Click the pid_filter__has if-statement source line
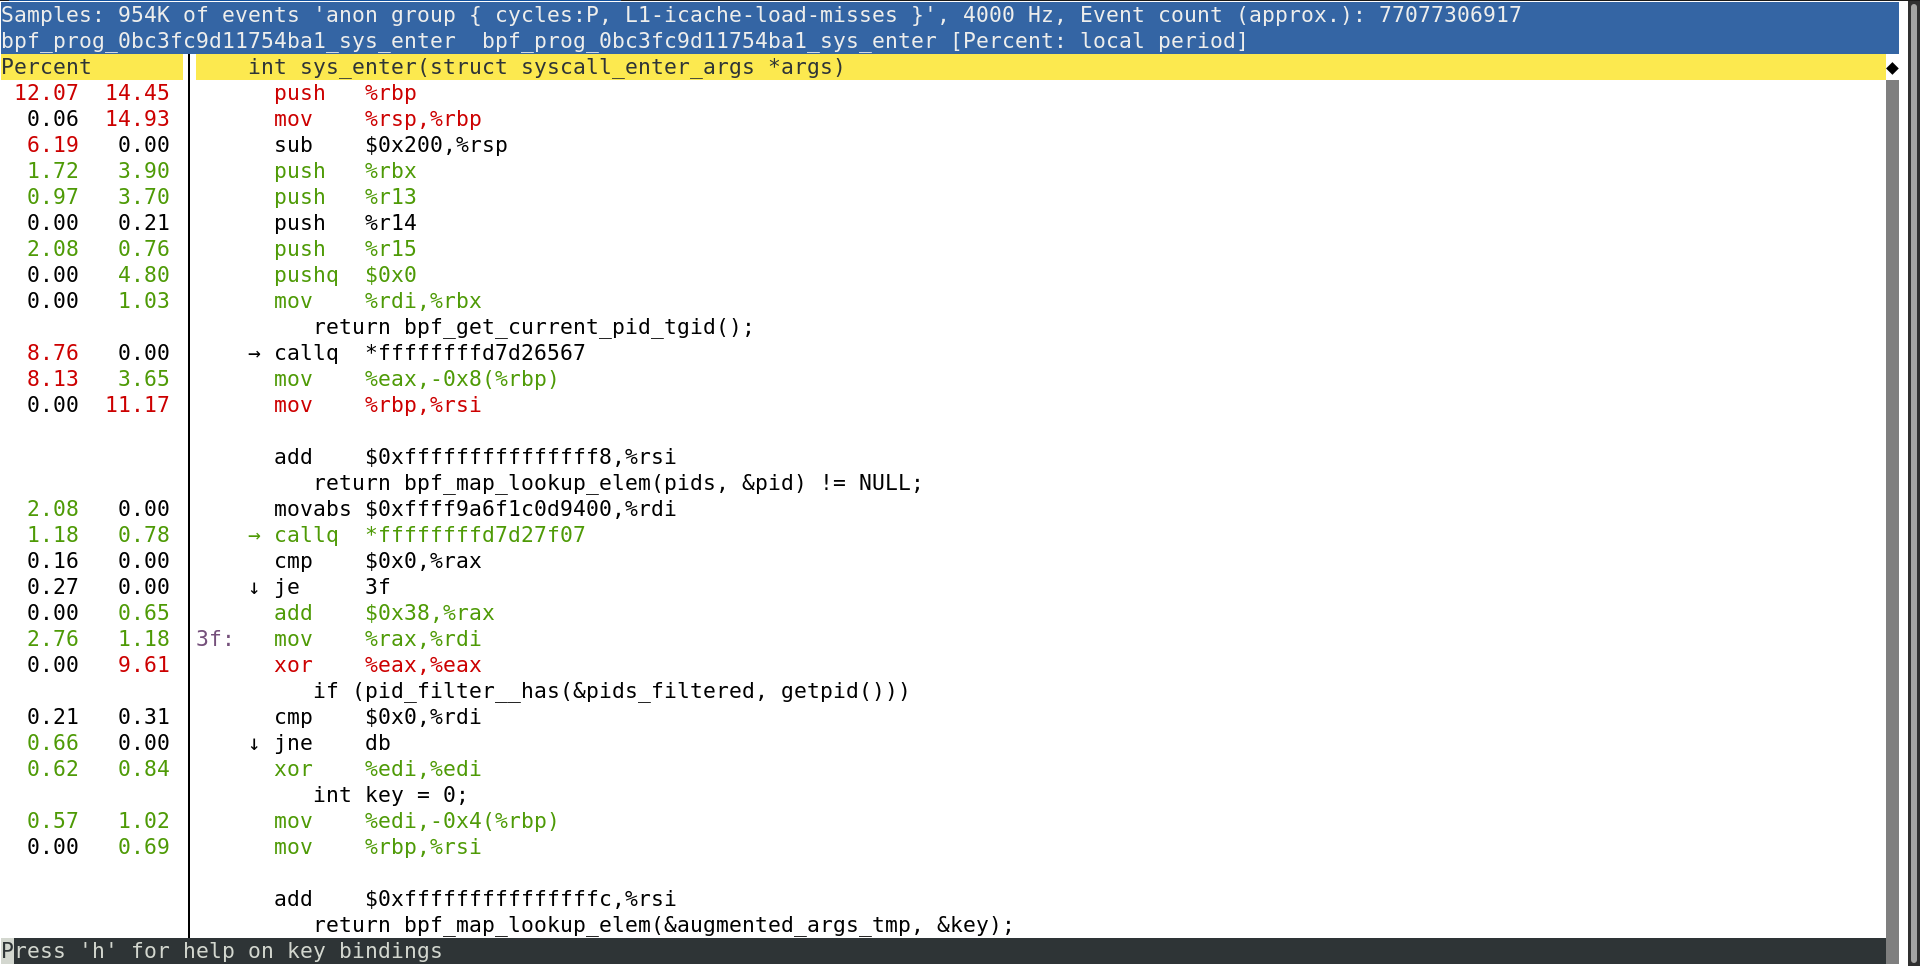Viewport: 1920px width, 966px height. point(611,691)
